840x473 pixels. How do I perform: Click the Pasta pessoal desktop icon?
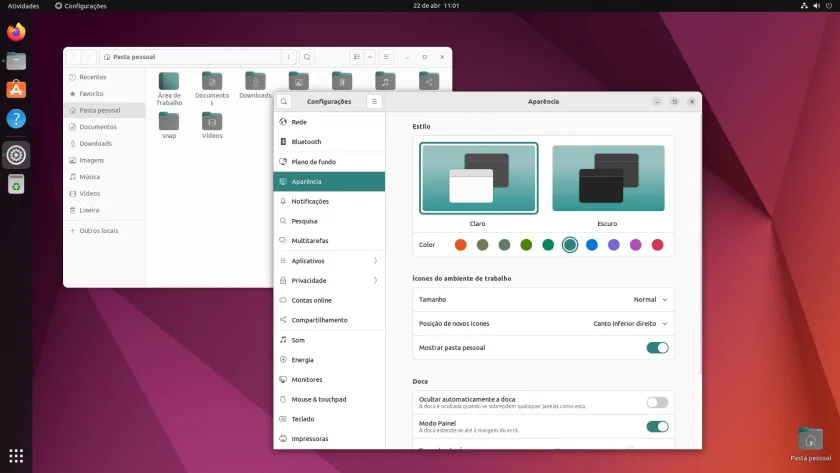click(810, 444)
